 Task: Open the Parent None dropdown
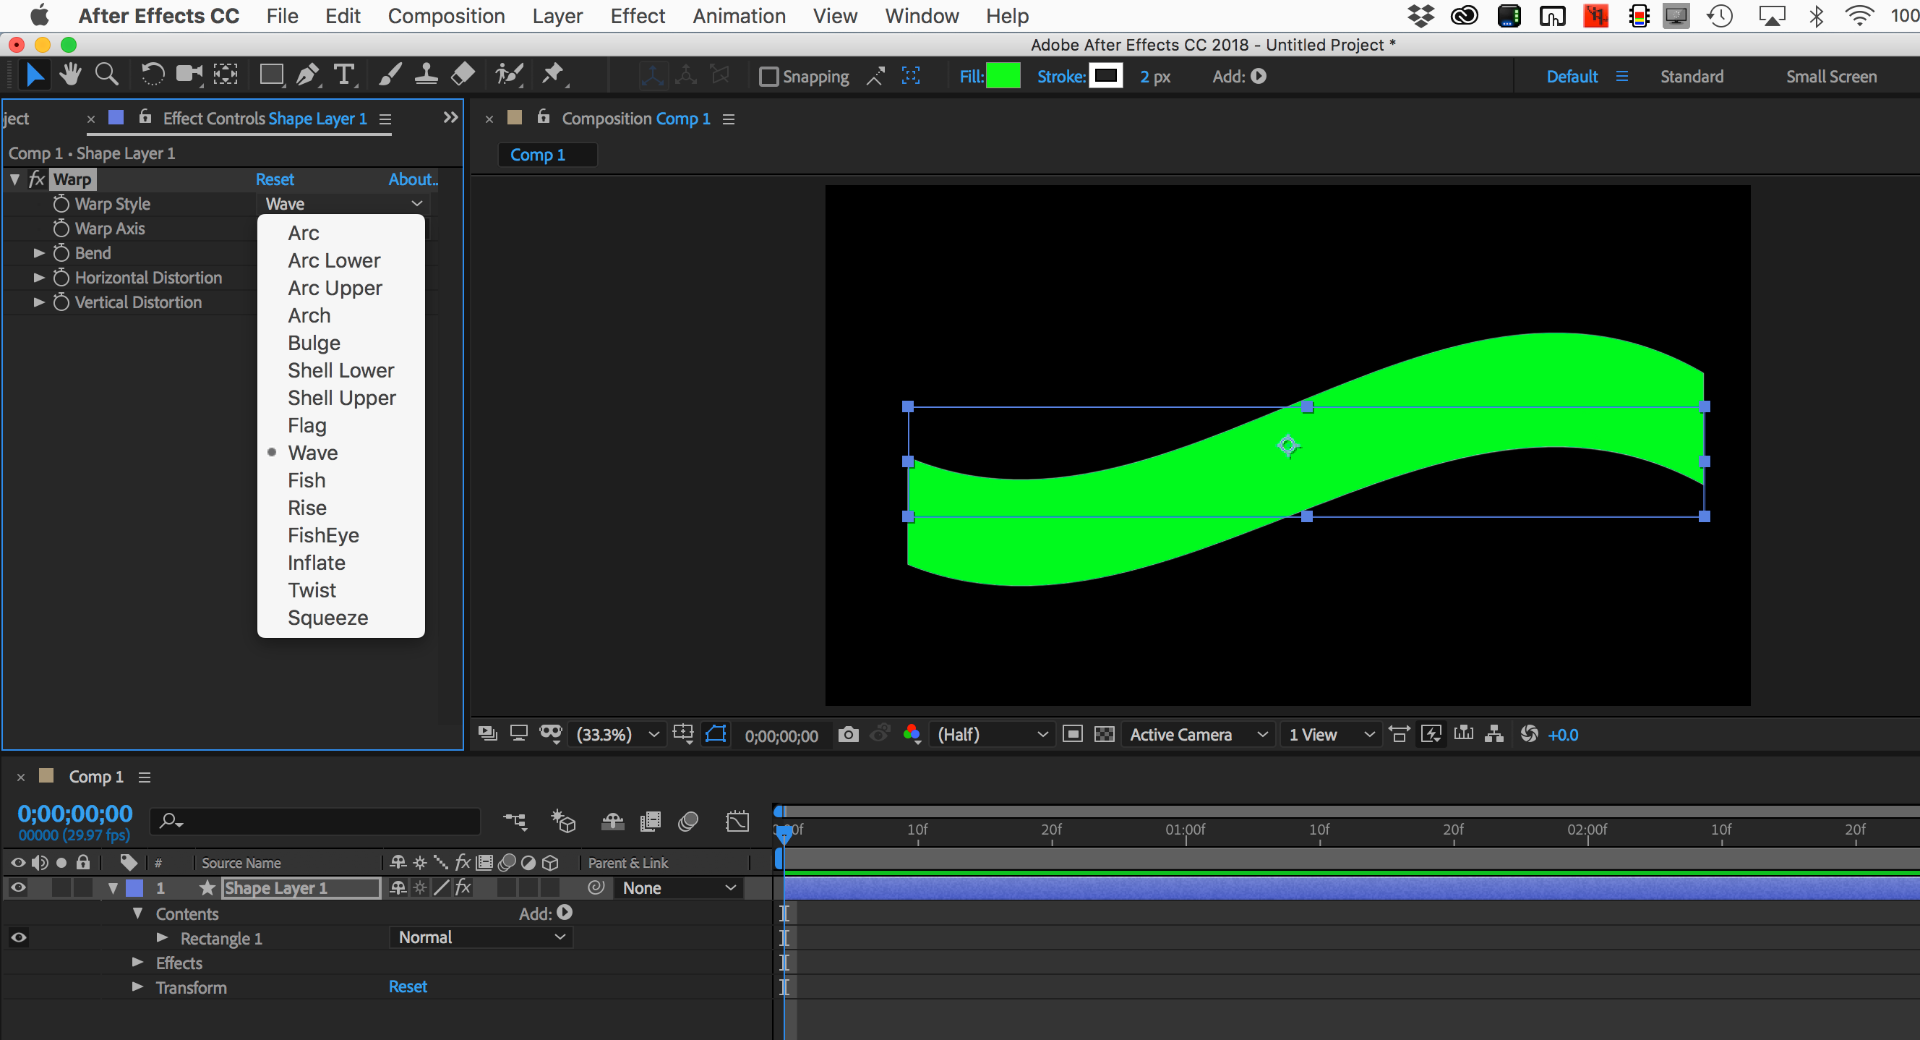click(677, 888)
